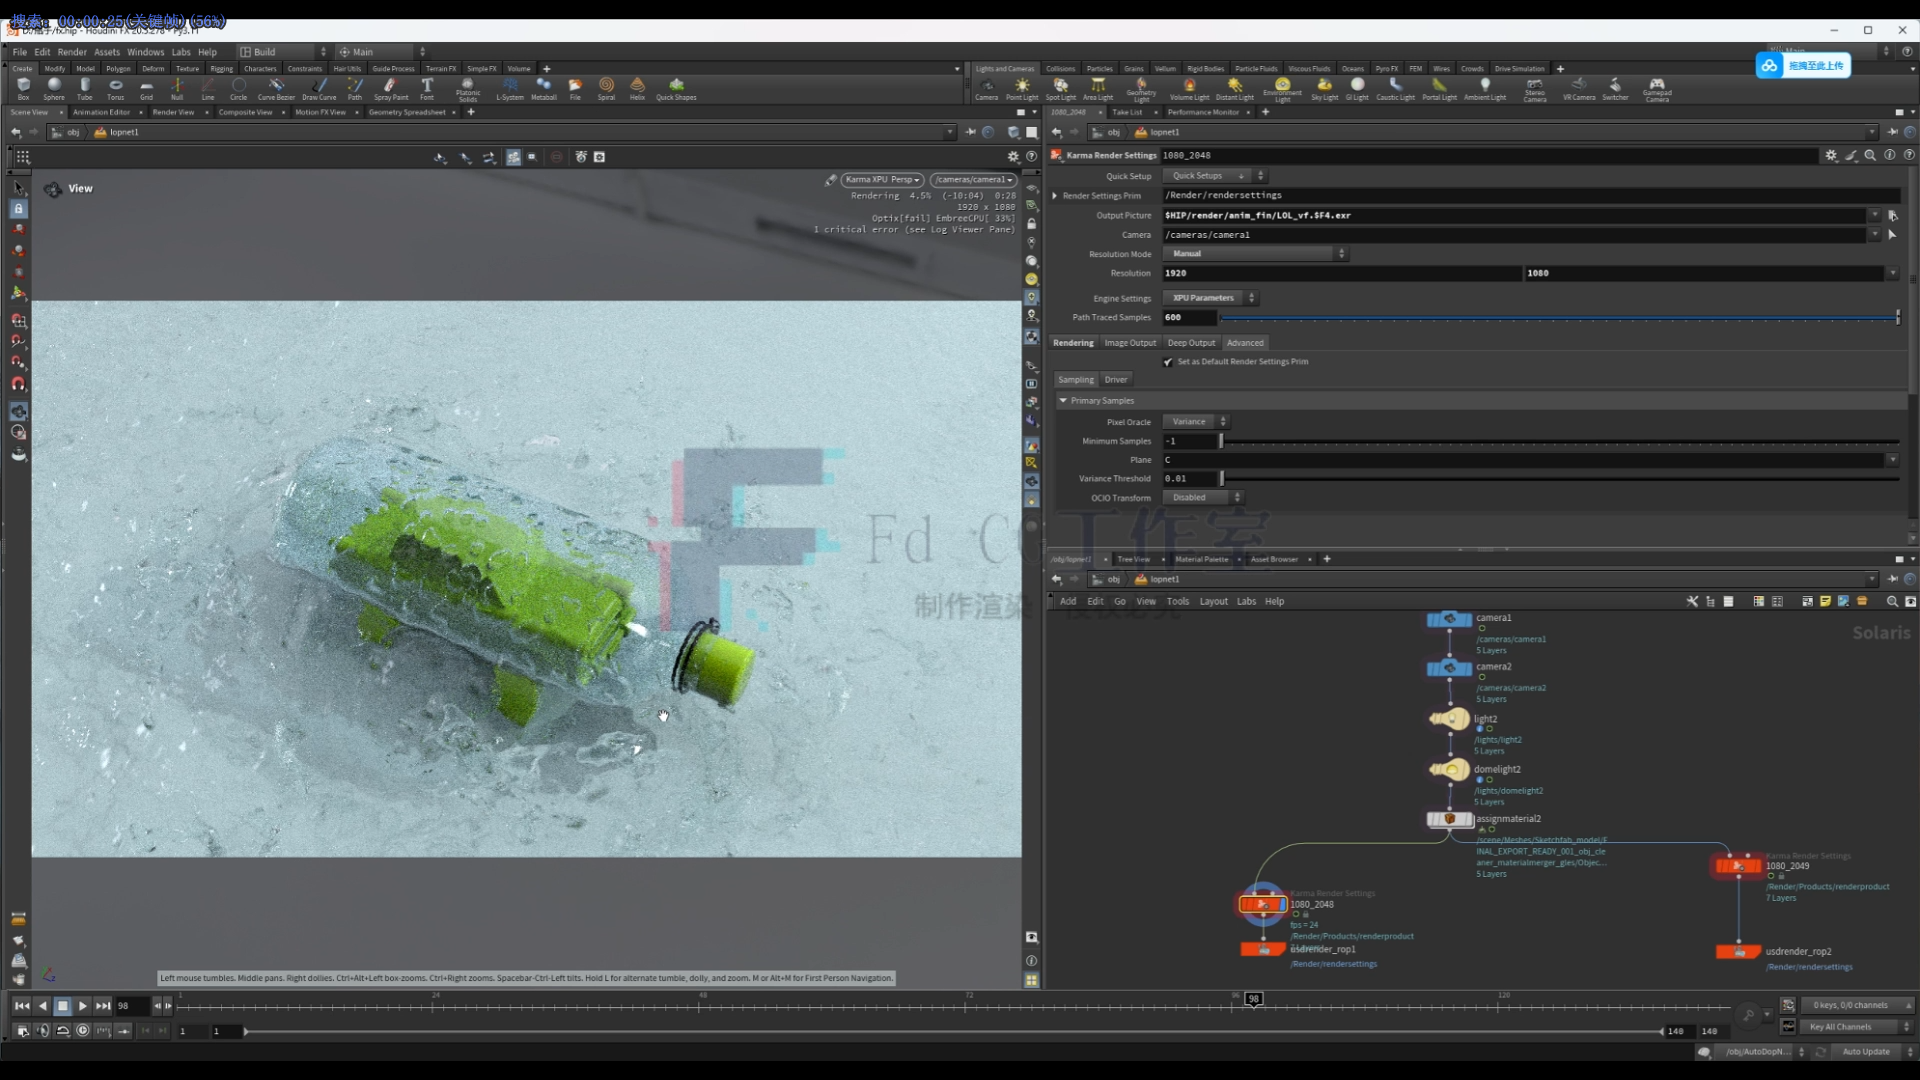1920x1080 pixels.
Task: Collapse the Primary Samples section
Action: pos(1063,400)
